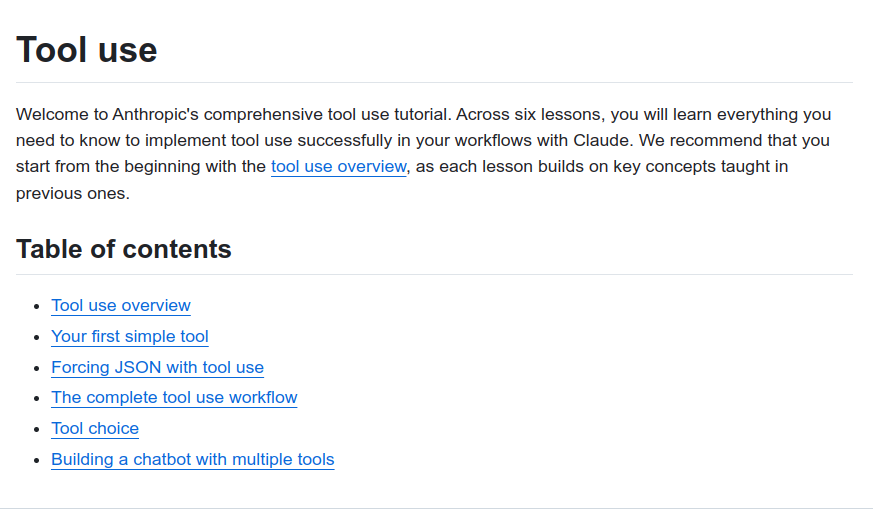Image resolution: width=873 pixels, height=522 pixels.
Task: Click bullet beside complete tool use workflow
Action: [37, 398]
